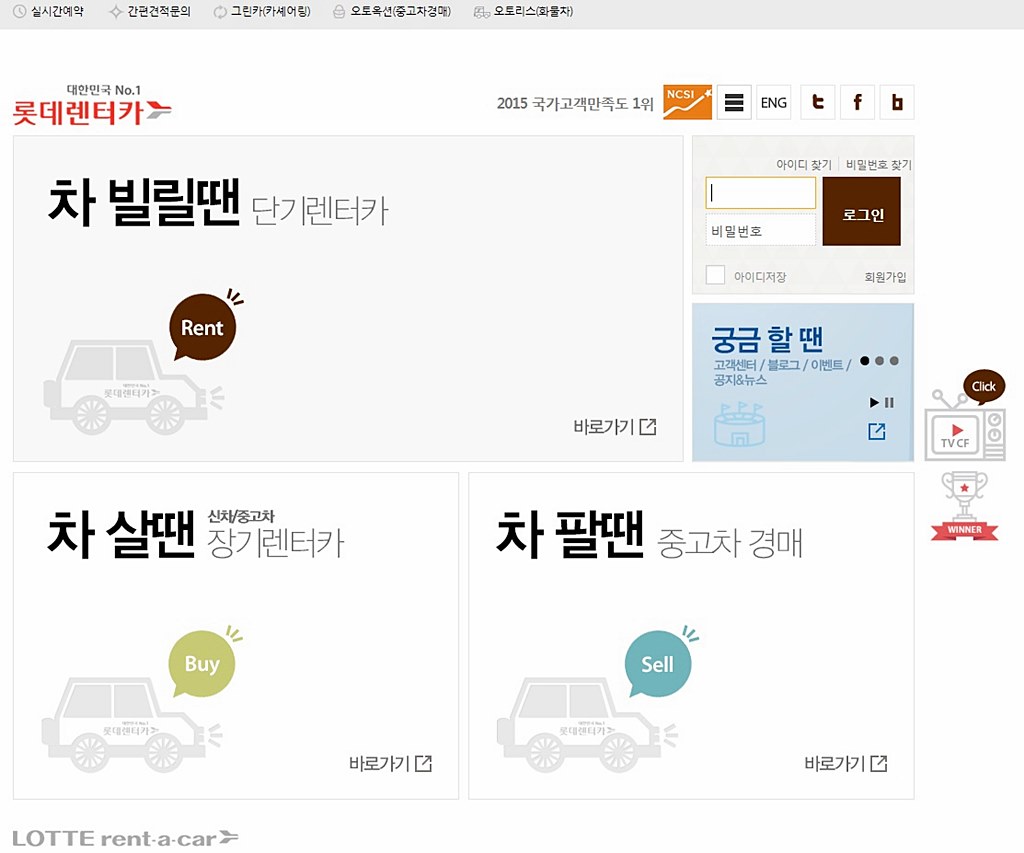Click the car illustration under Buy bubble

click(131, 724)
